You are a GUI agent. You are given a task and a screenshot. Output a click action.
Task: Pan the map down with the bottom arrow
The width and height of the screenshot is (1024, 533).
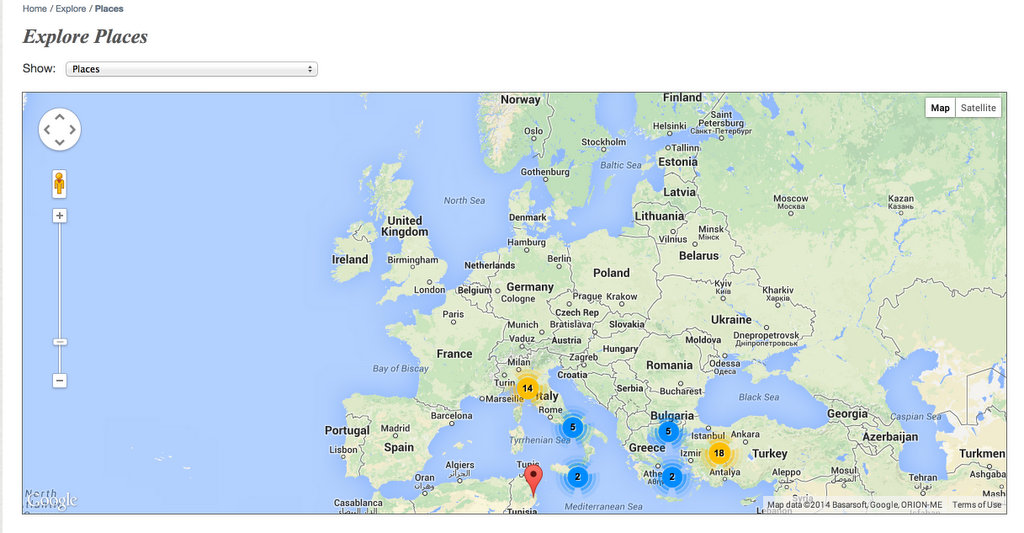[59, 142]
